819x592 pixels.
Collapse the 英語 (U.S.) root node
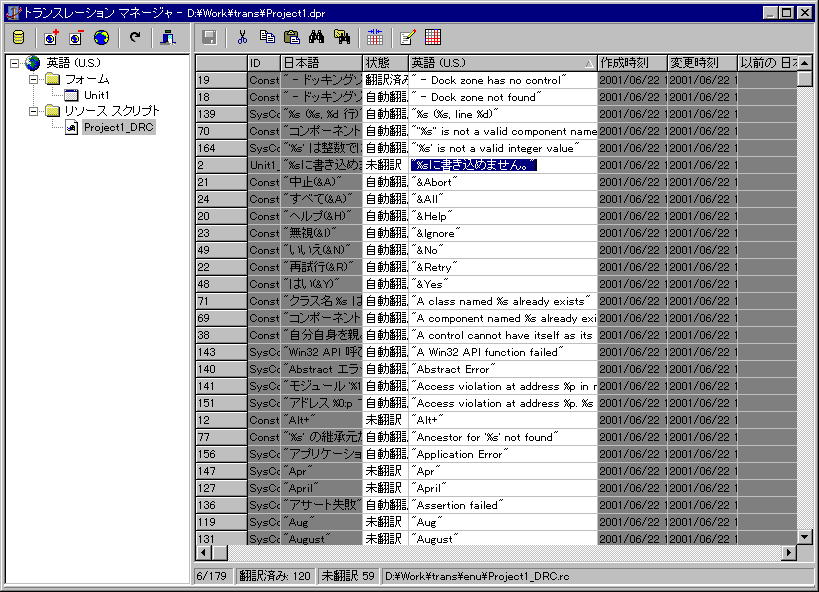(15, 63)
